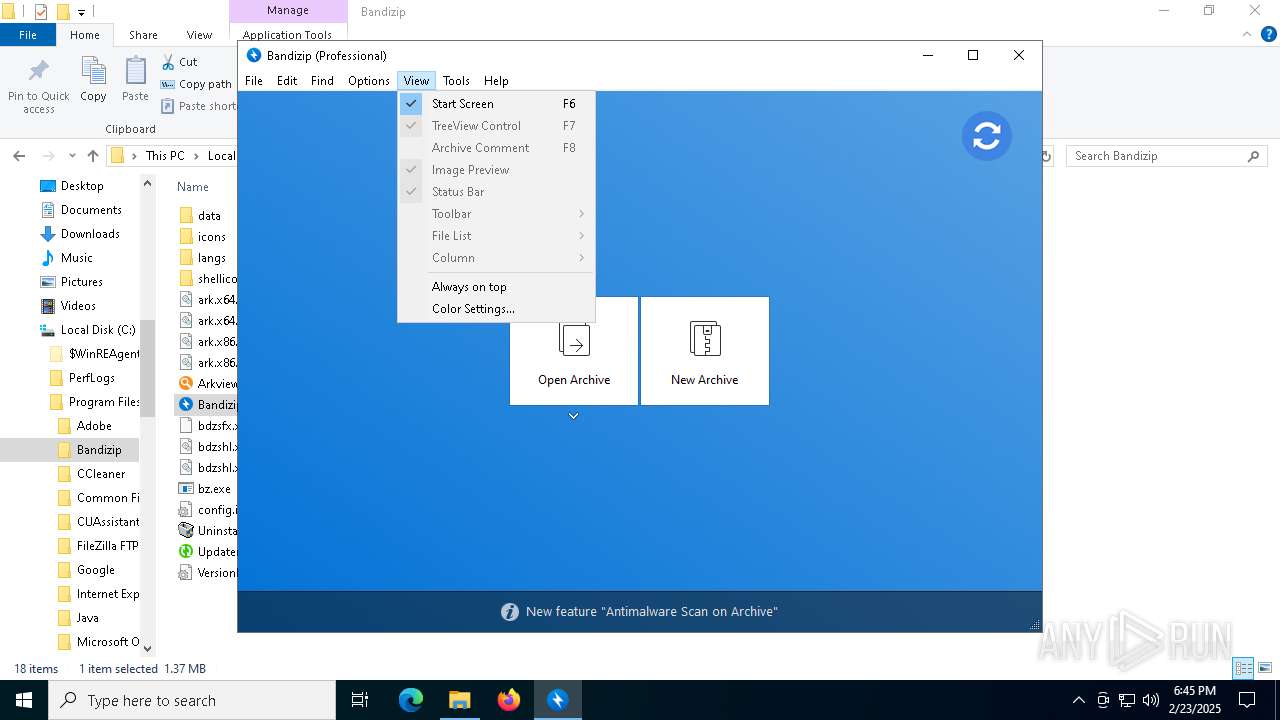The image size is (1280, 720).
Task: Collapse the Explorer ribbon chevron
Action: coord(1246,35)
